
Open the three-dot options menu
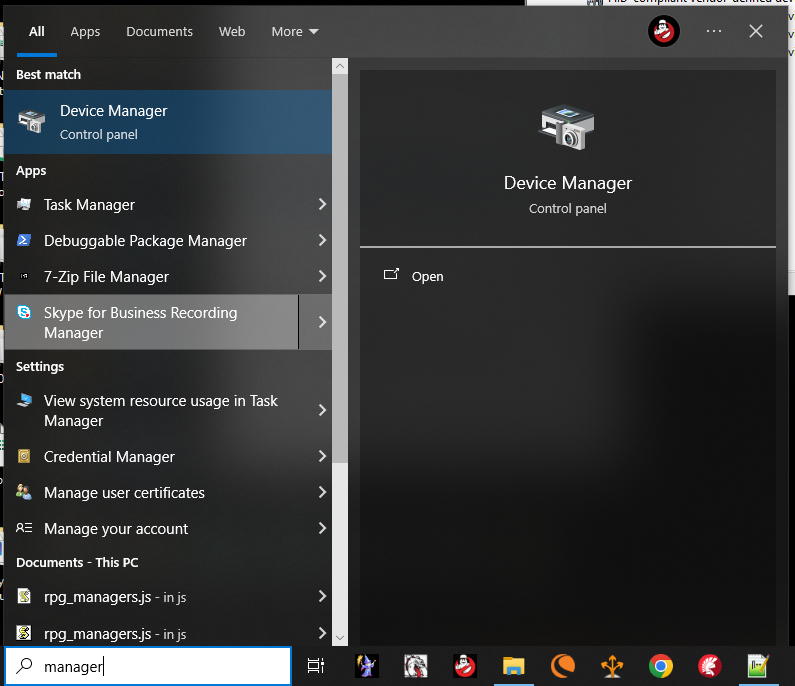point(713,31)
